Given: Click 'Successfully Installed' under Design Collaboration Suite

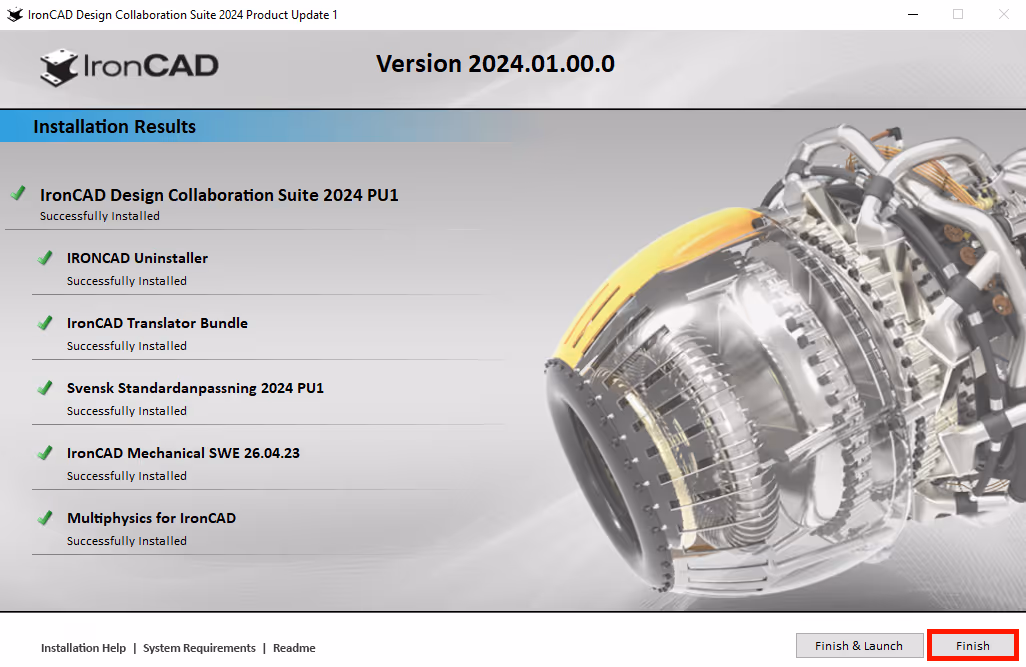Looking at the screenshot, I should coord(99,216).
